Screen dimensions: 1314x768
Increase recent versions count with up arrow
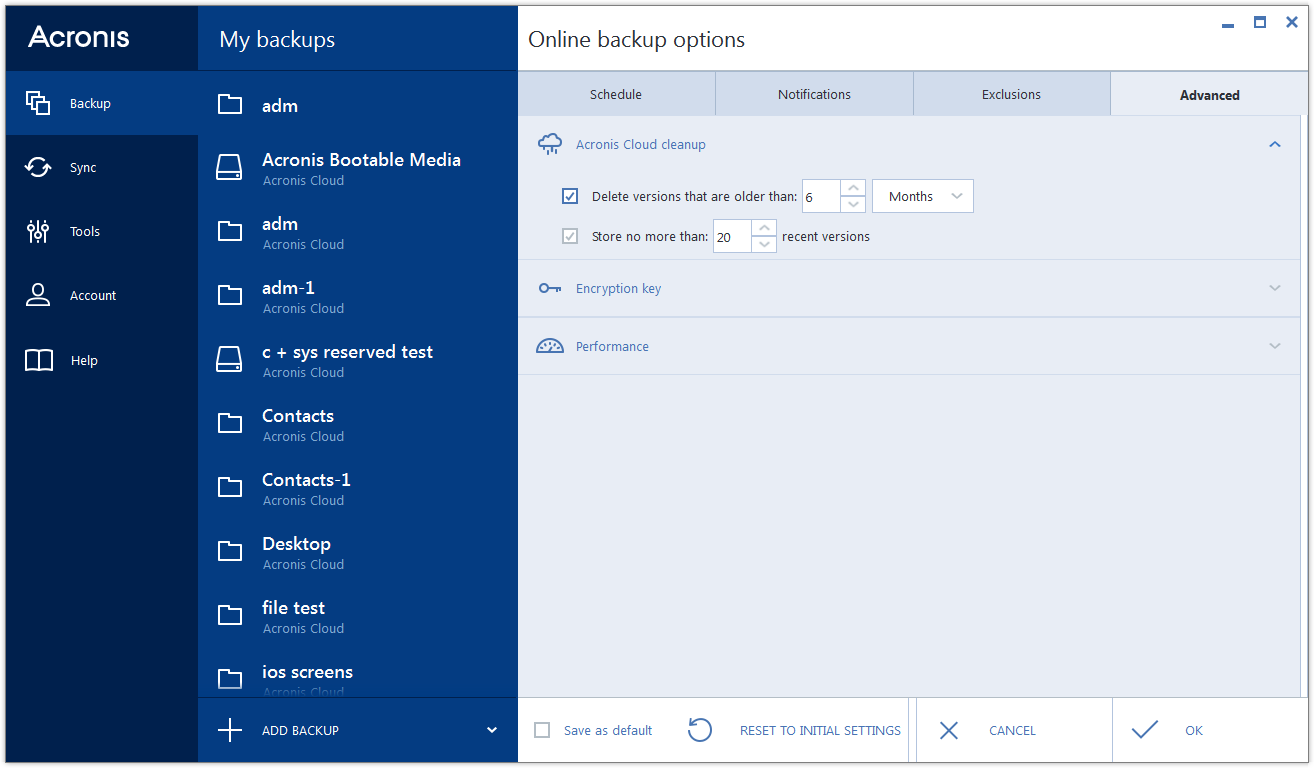[764, 228]
